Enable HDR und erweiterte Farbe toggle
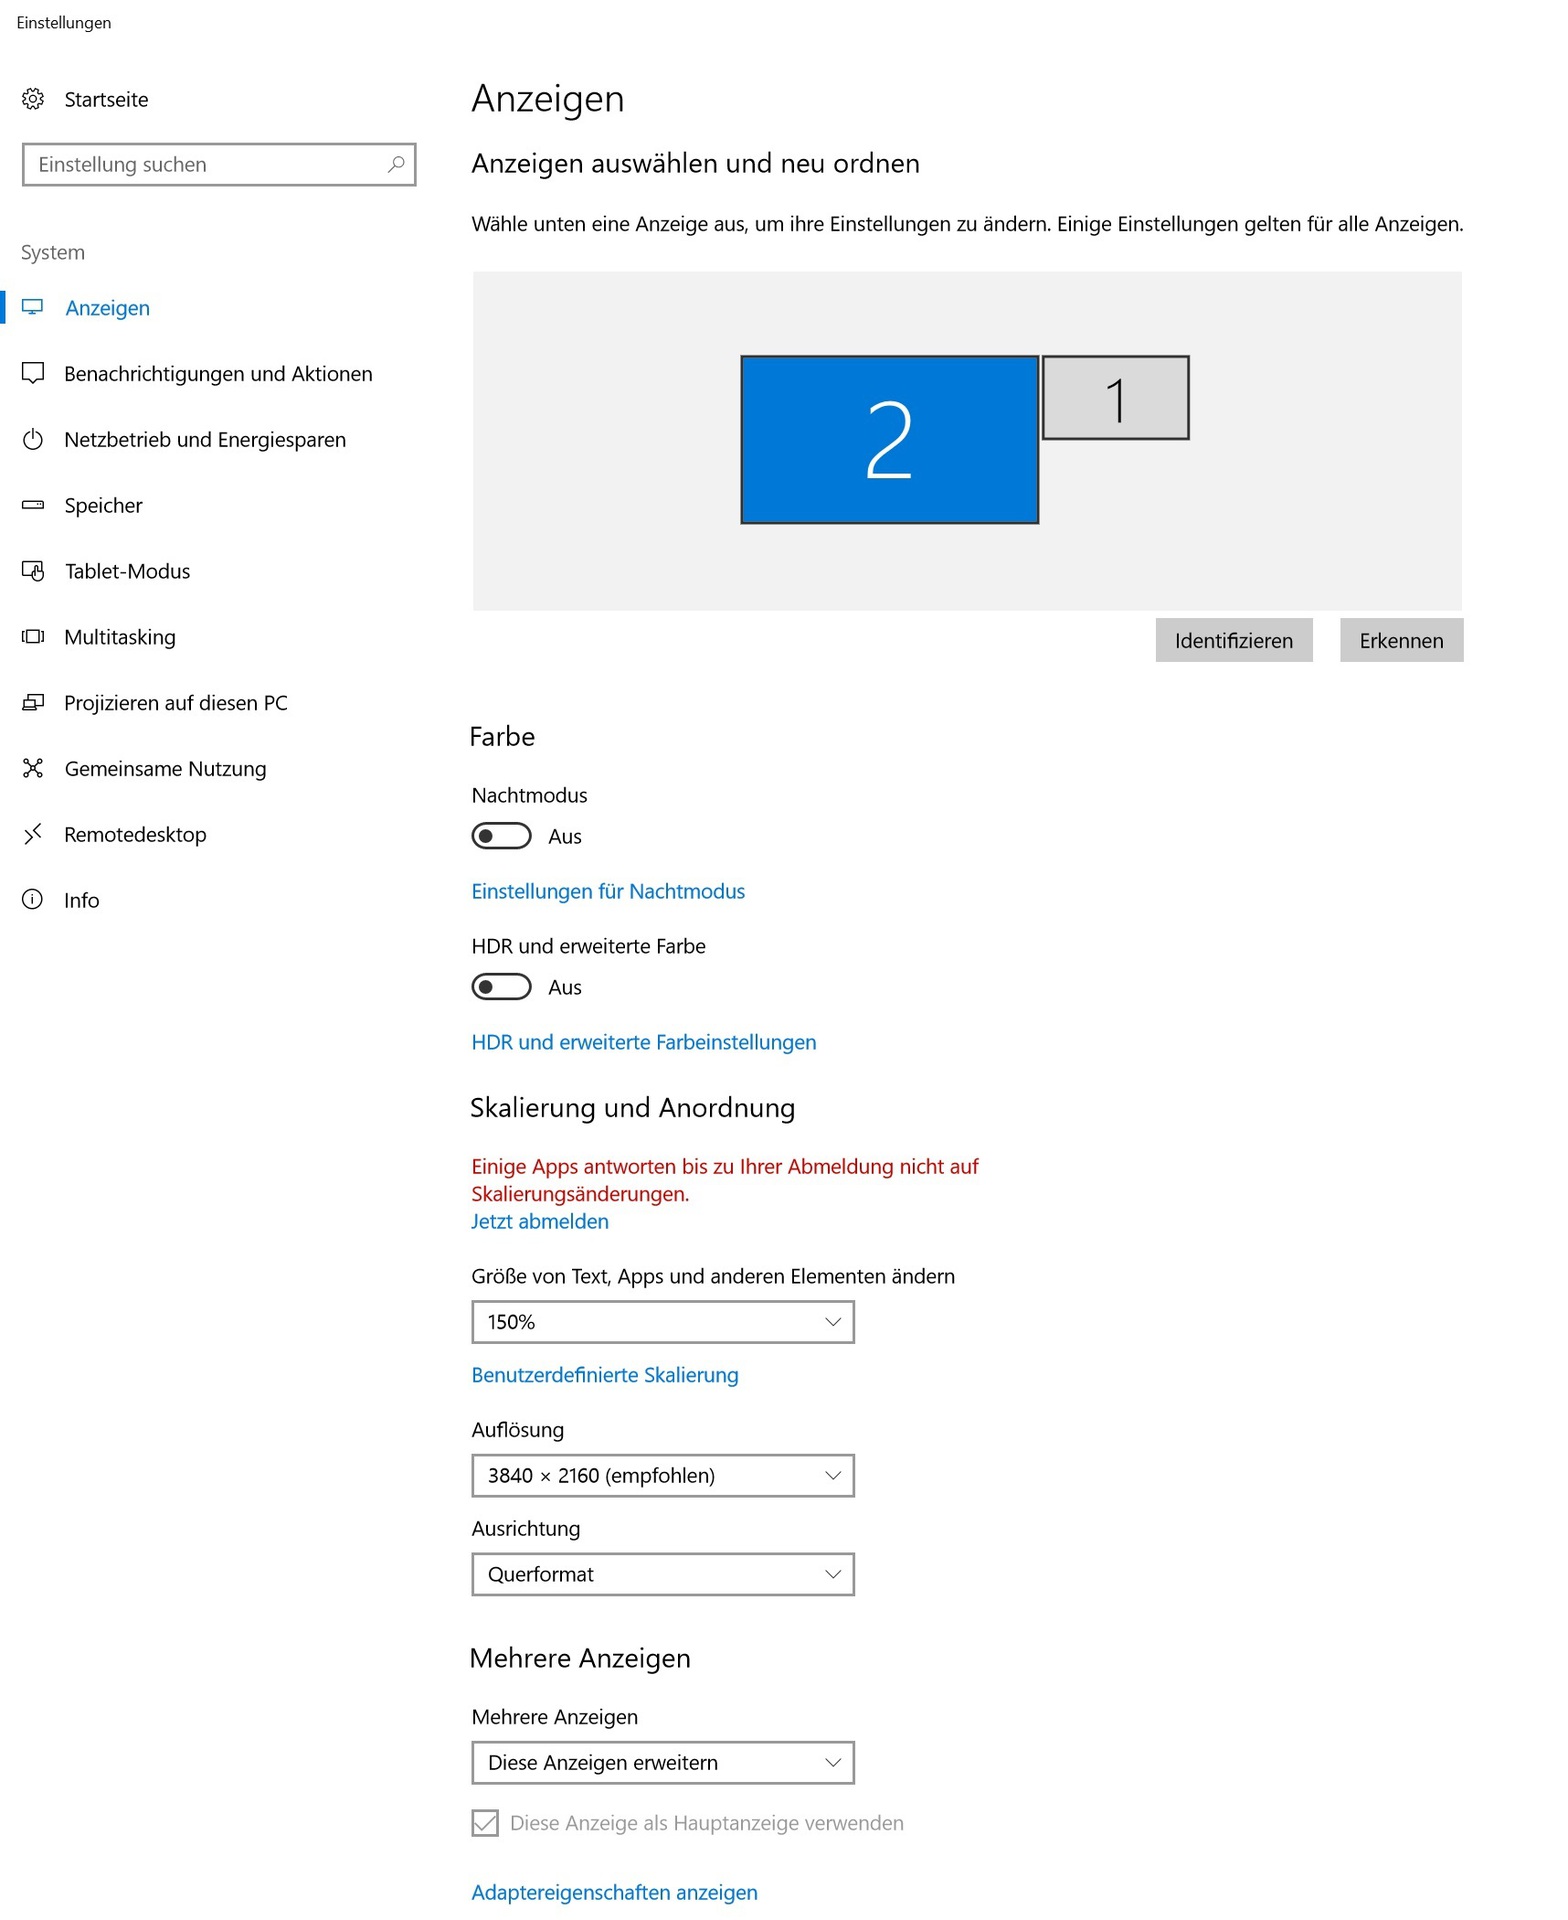Screen dimensions: 1568x1920 click(x=501, y=987)
